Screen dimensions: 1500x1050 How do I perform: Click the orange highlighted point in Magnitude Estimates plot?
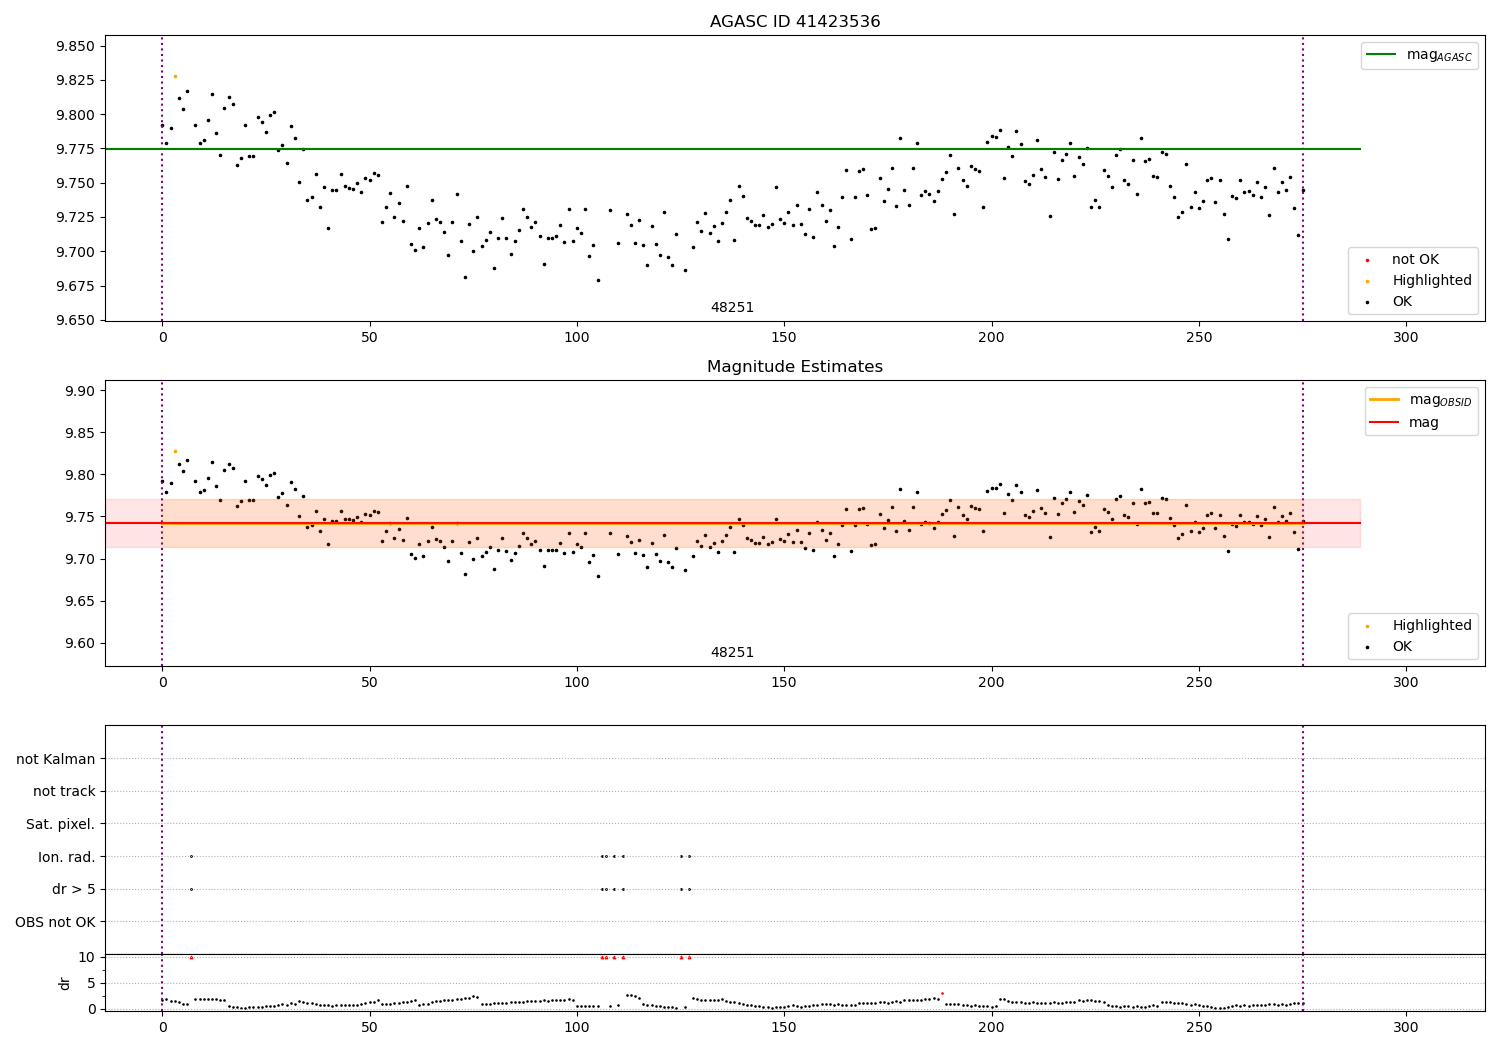(175, 451)
